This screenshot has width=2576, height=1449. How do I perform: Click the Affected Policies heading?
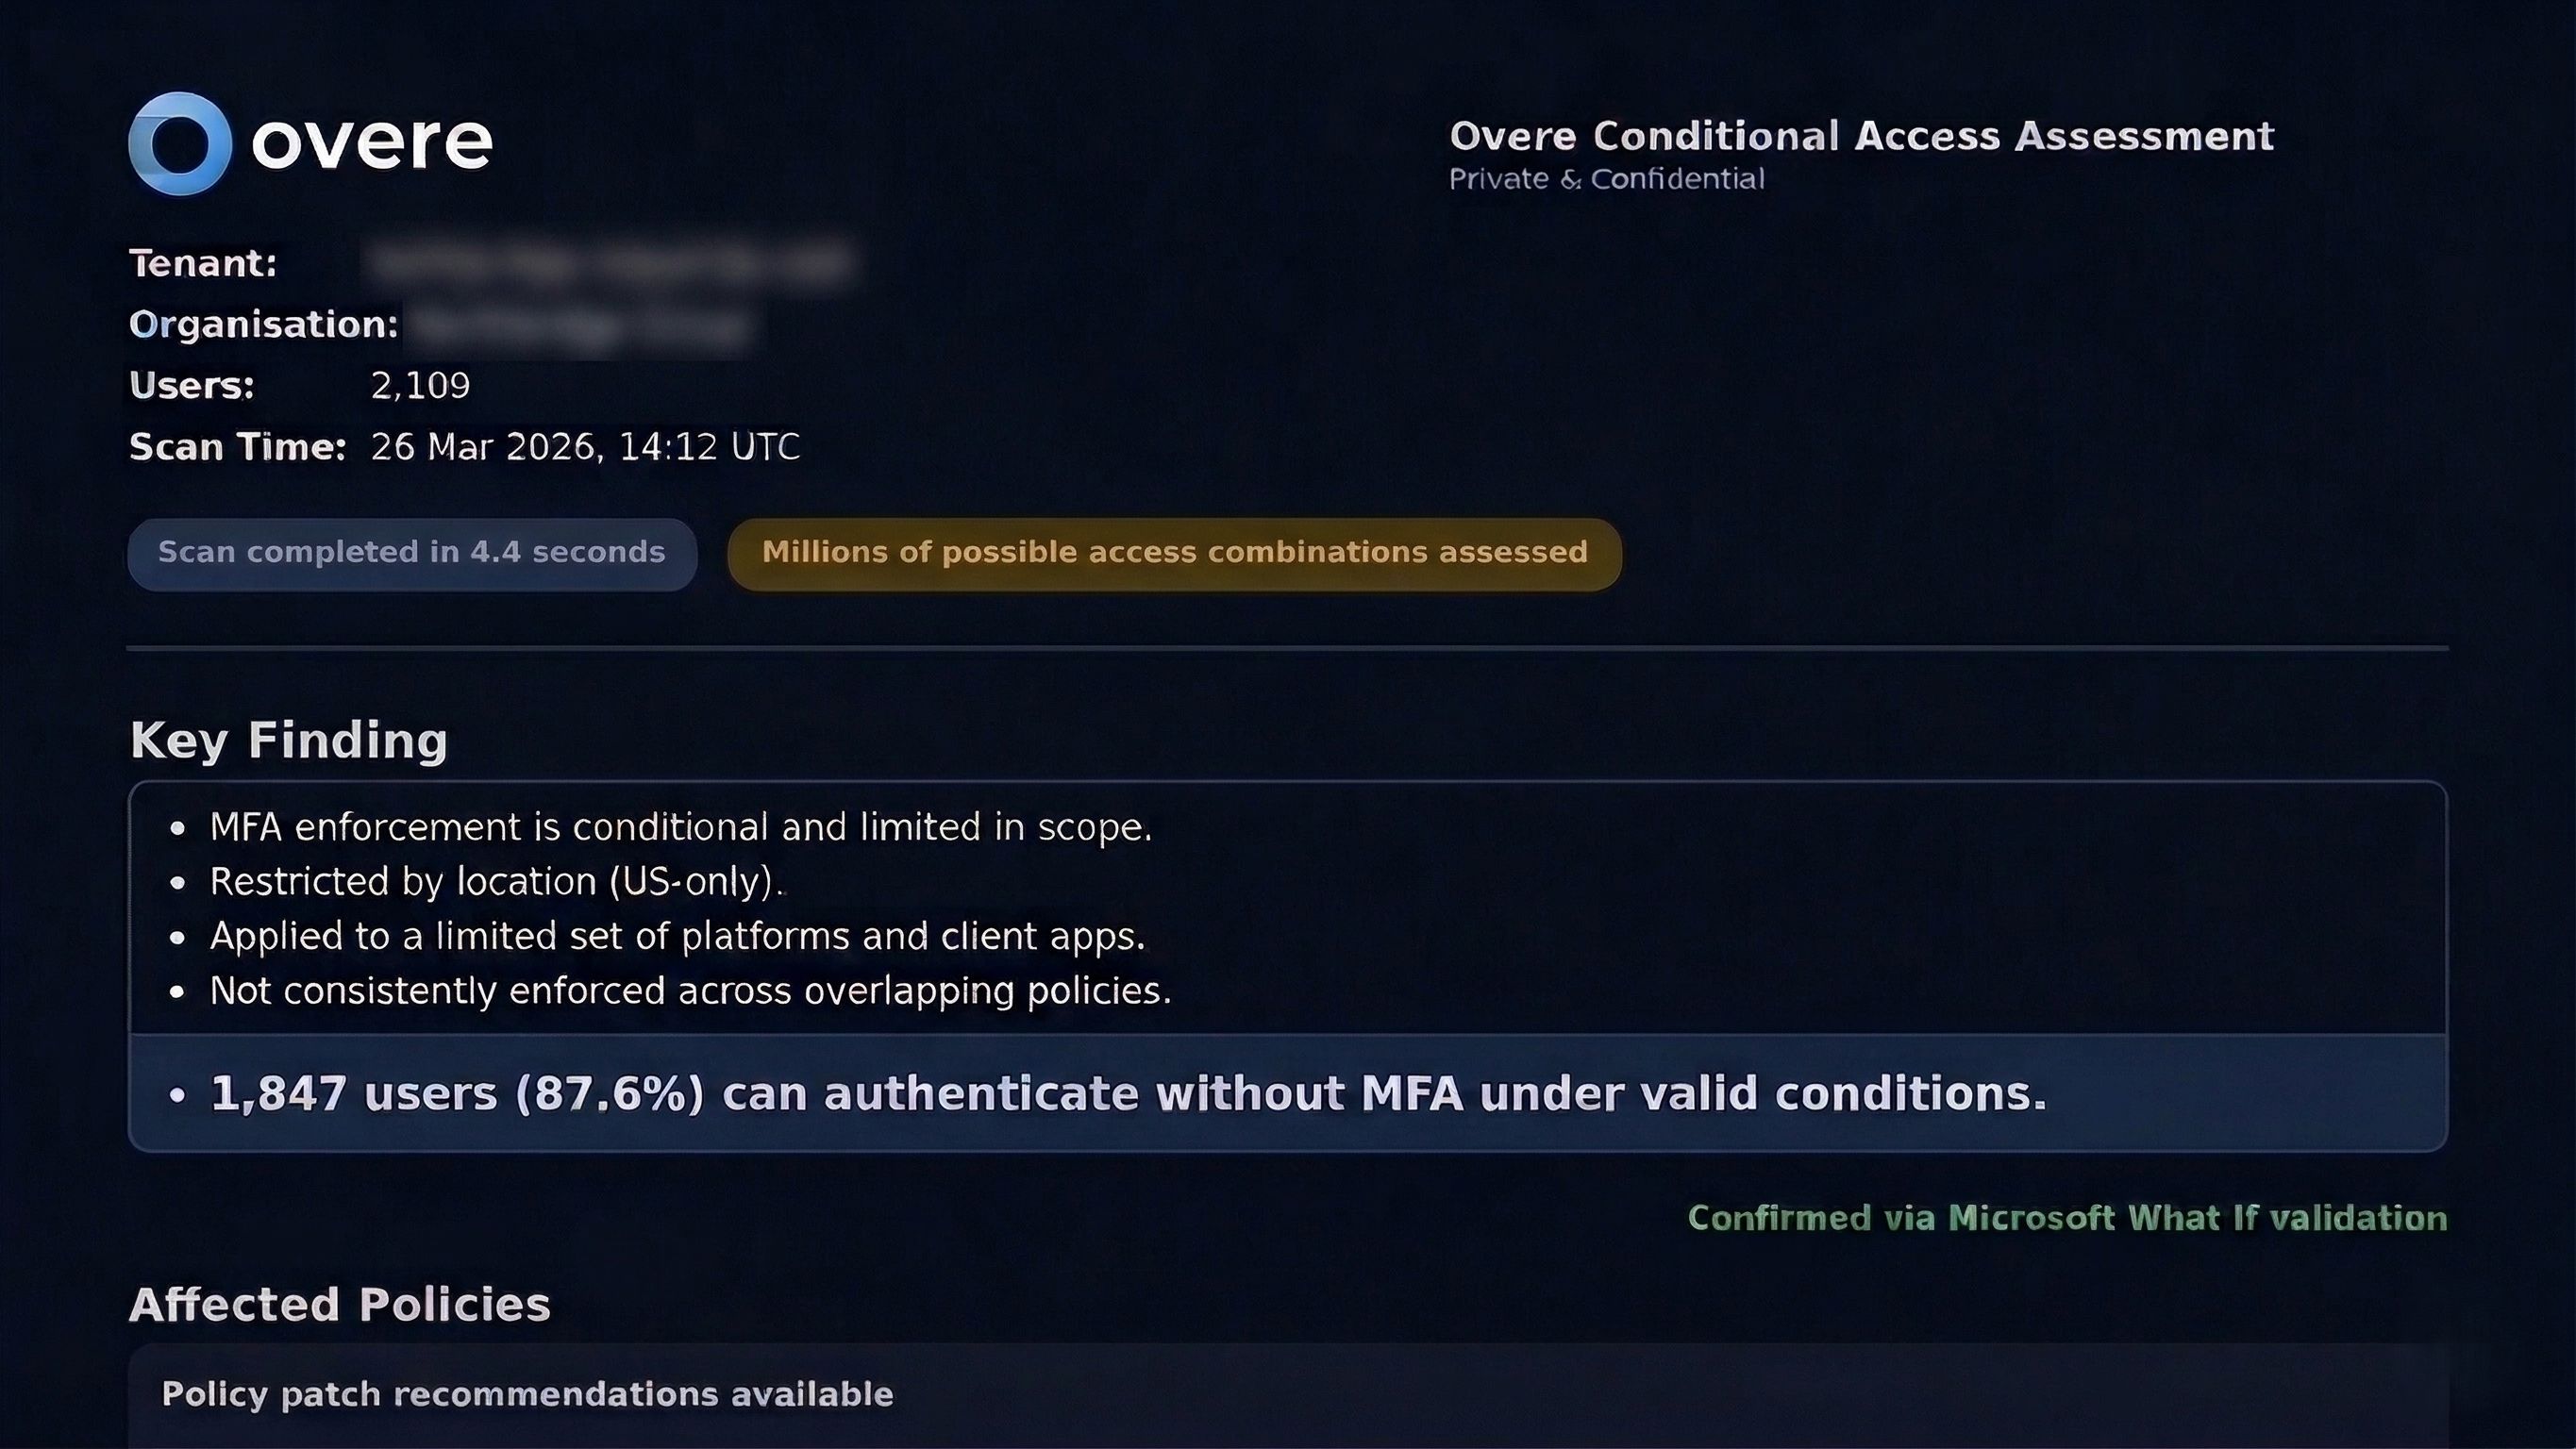pyautogui.click(x=339, y=1305)
